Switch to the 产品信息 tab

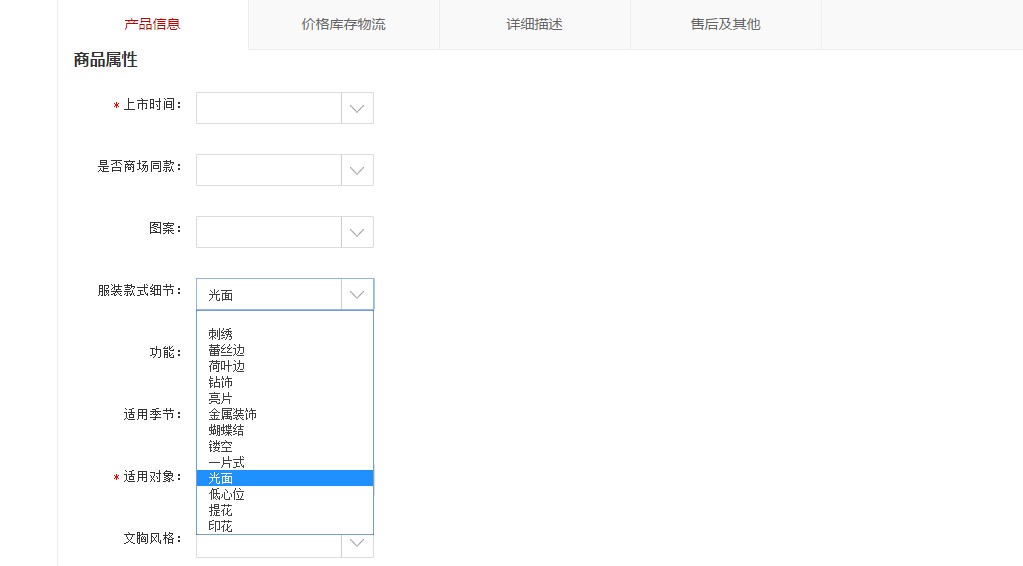(x=153, y=24)
